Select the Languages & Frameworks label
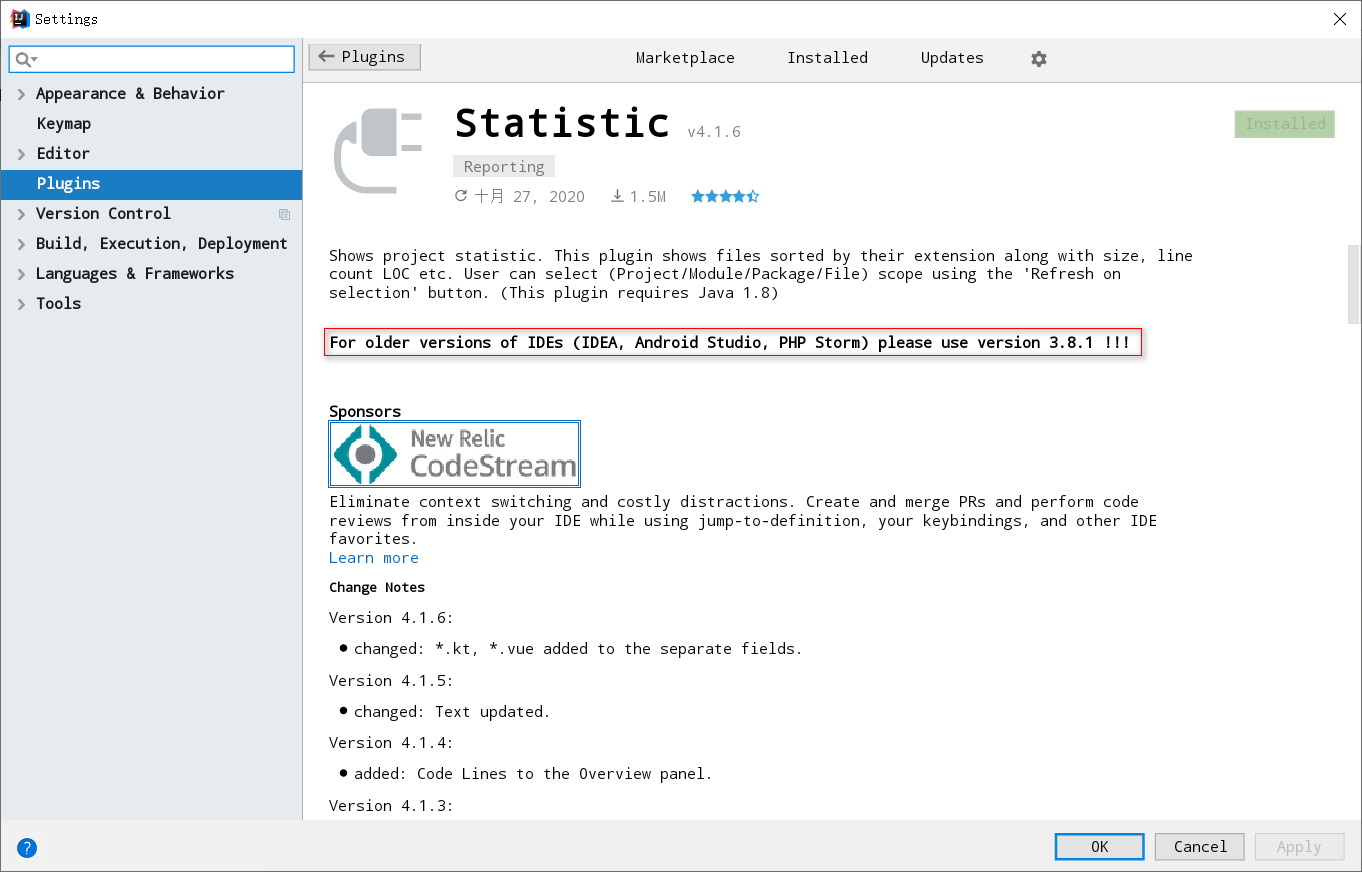Image resolution: width=1362 pixels, height=872 pixels. 135,274
